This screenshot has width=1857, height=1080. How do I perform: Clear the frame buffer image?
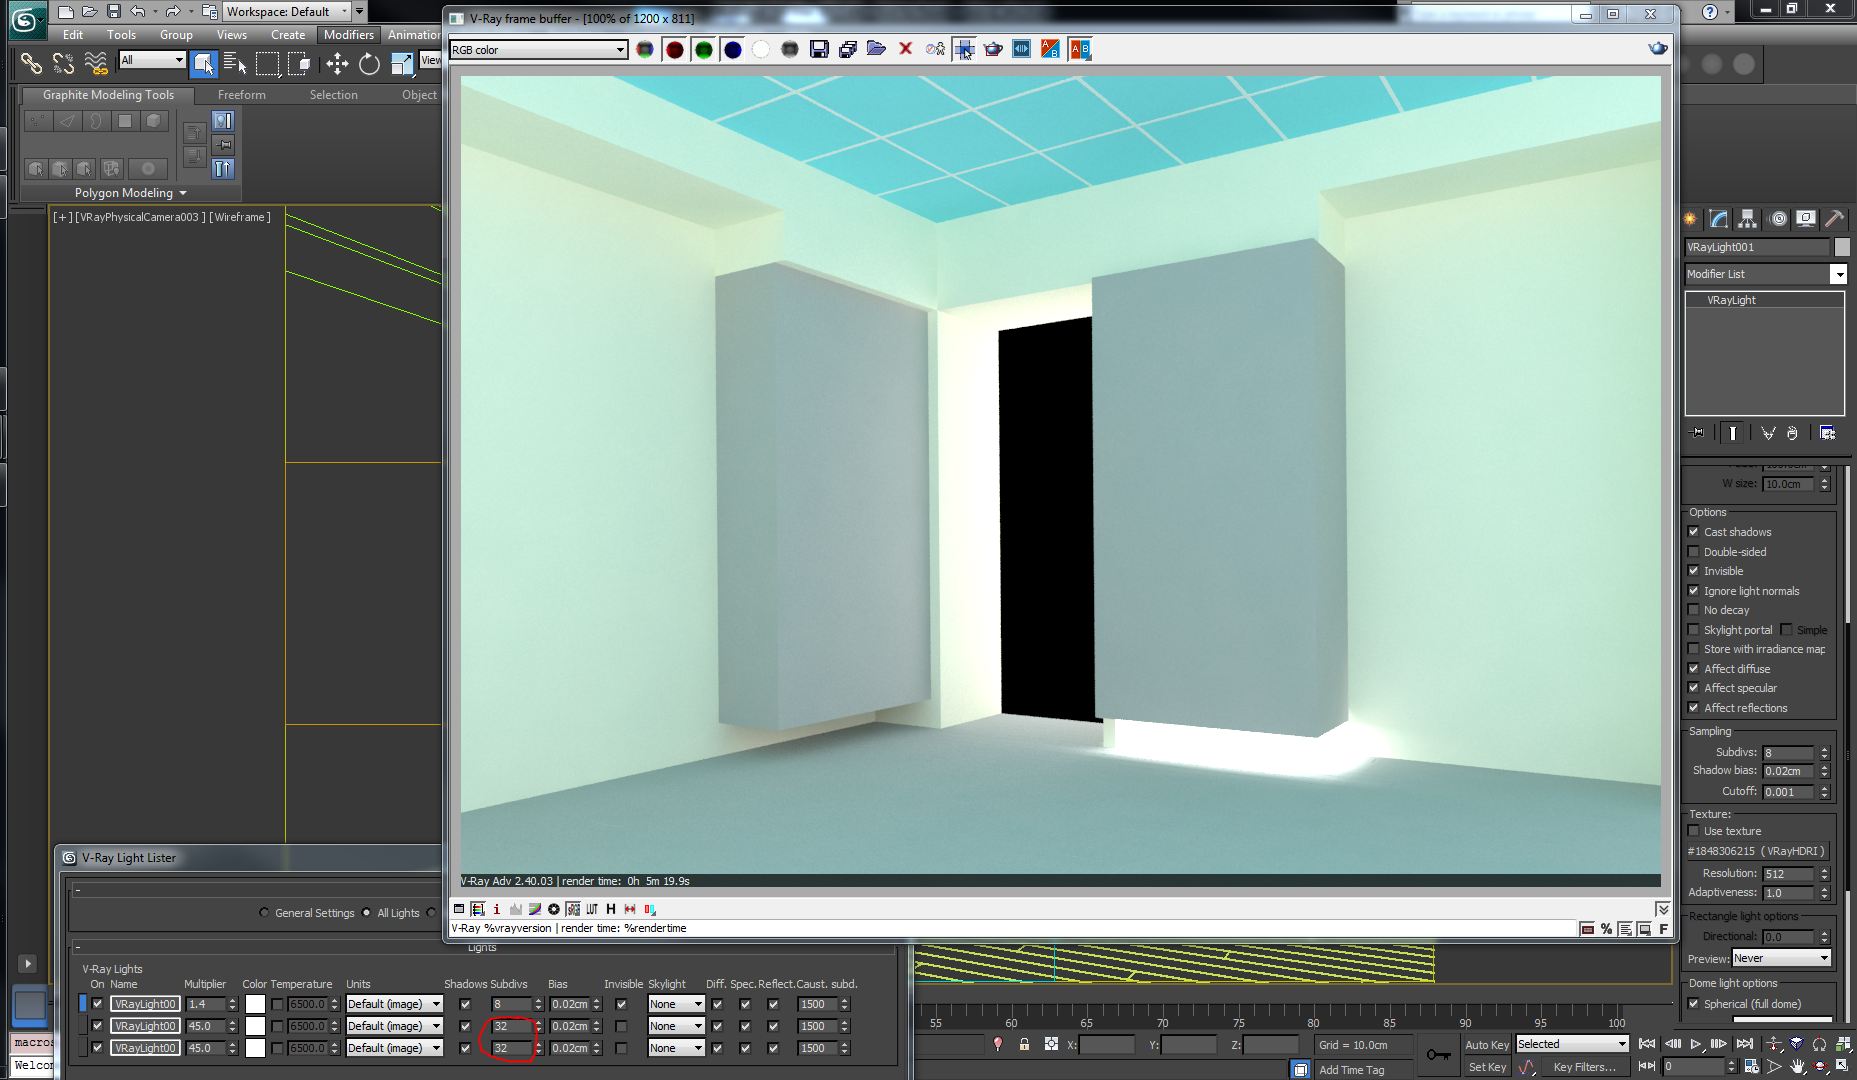pyautogui.click(x=906, y=49)
